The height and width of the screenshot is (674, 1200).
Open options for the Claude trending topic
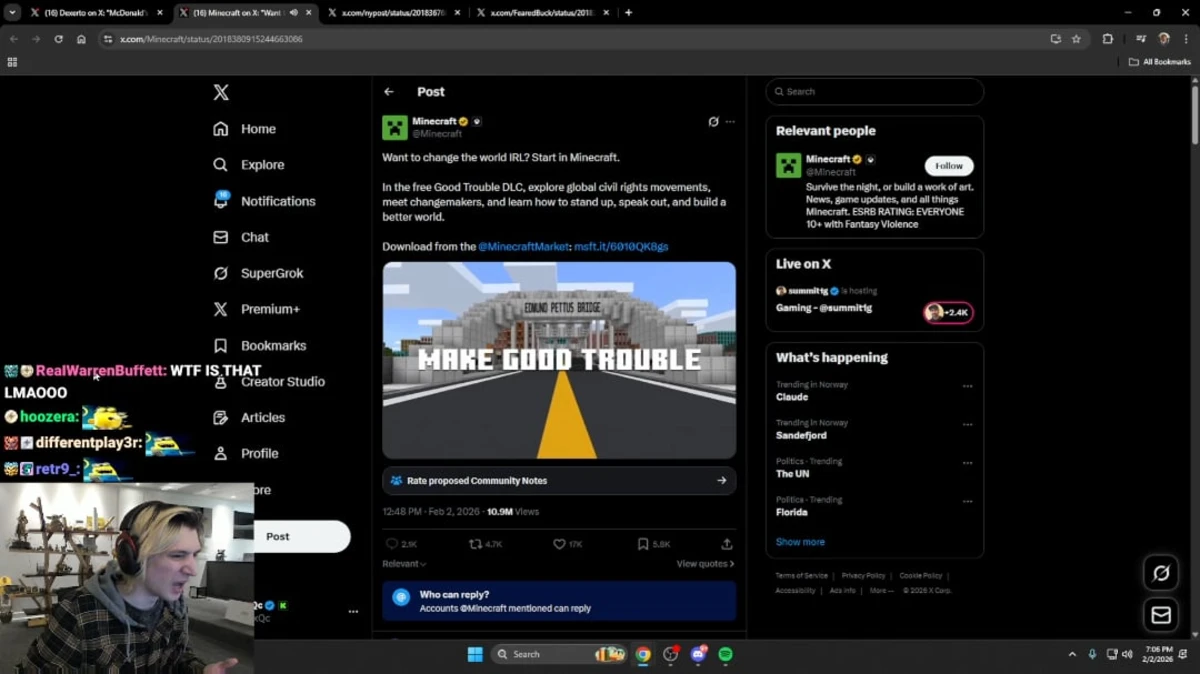[x=967, y=386]
